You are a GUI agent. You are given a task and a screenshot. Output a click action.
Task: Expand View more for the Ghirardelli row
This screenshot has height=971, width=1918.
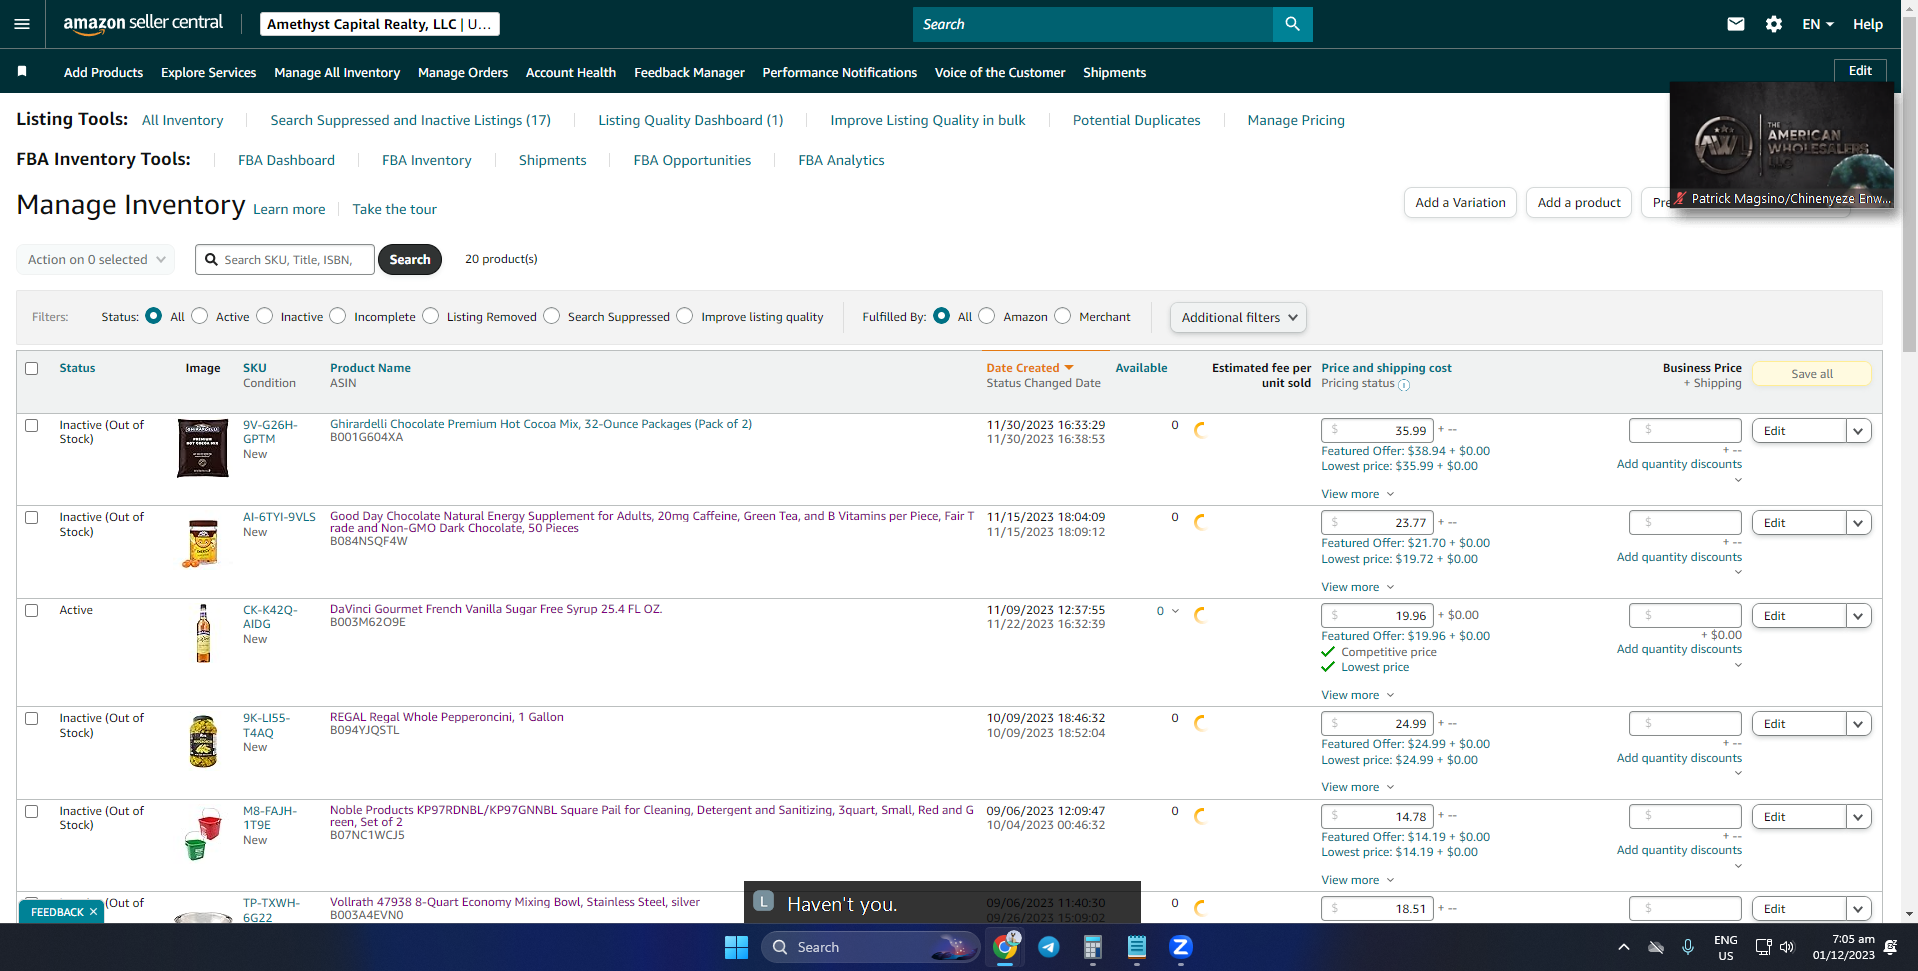pos(1357,494)
